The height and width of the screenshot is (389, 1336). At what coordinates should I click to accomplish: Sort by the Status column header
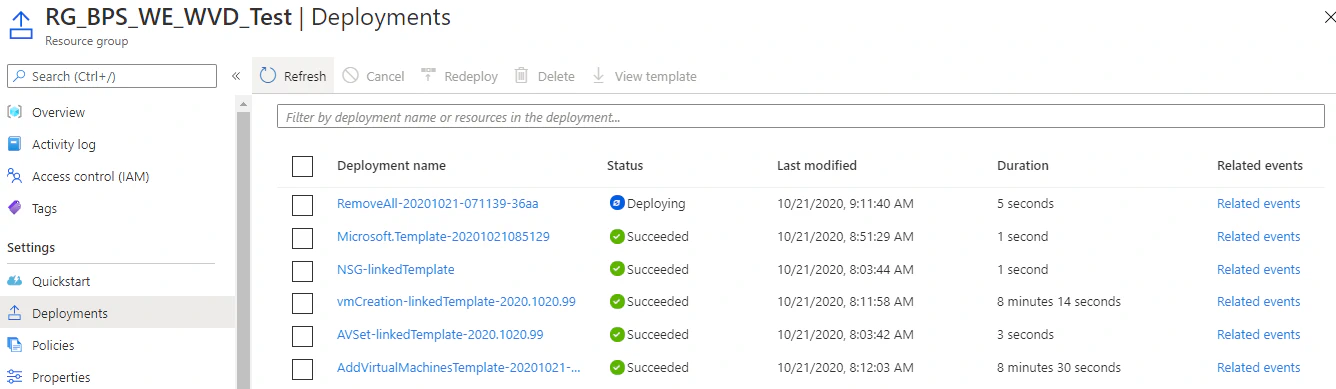[x=625, y=165]
